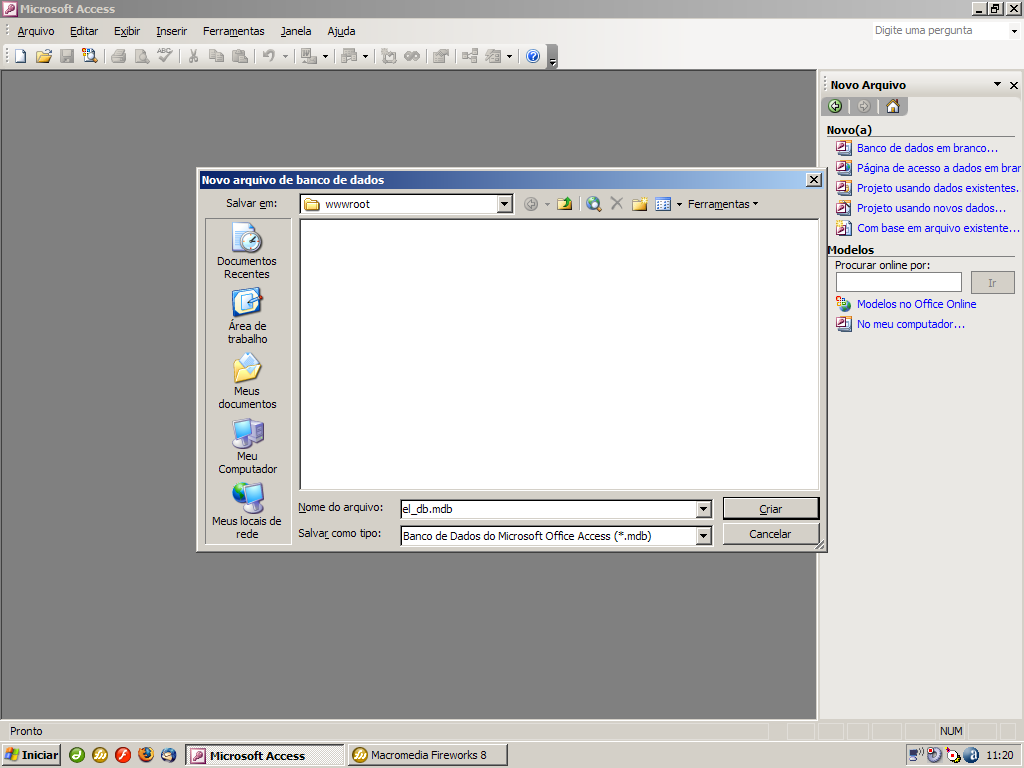The image size is (1024, 768).
Task: Expand the Digite uma pergunta dropdown
Action: [x=1014, y=31]
